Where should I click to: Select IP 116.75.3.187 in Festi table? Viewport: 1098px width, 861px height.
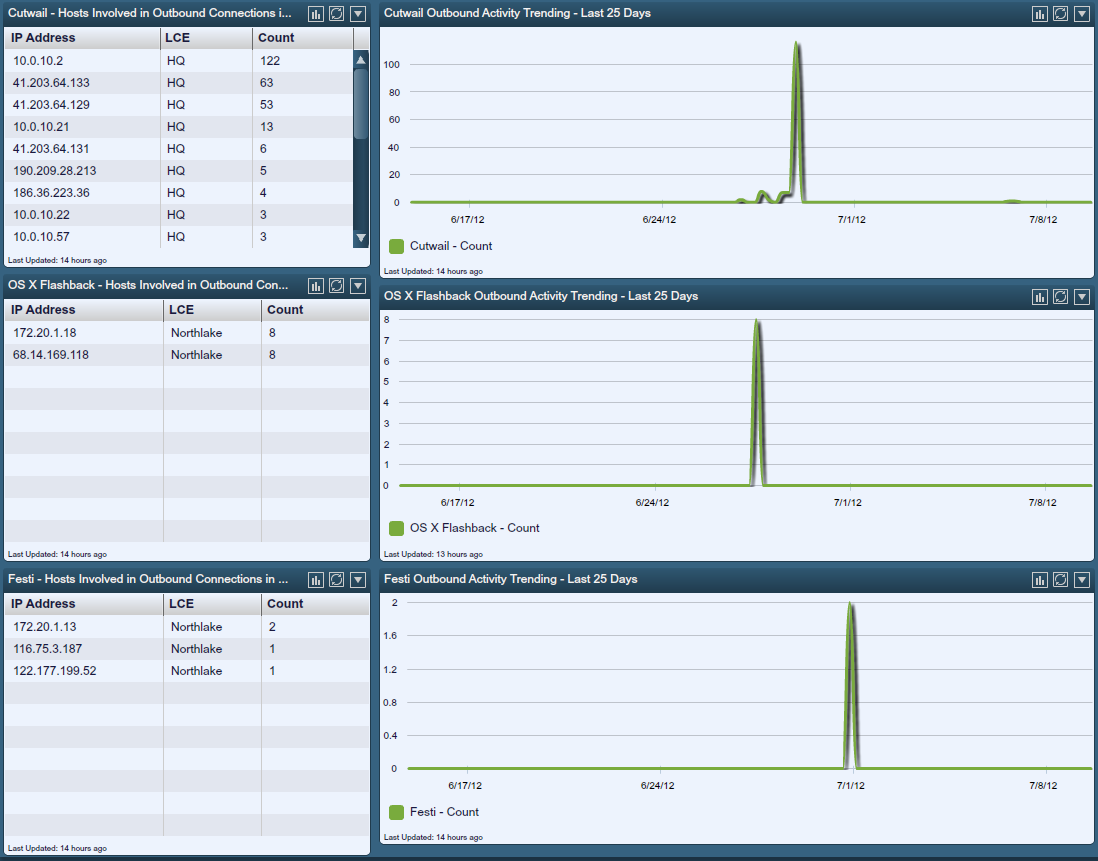[48, 649]
